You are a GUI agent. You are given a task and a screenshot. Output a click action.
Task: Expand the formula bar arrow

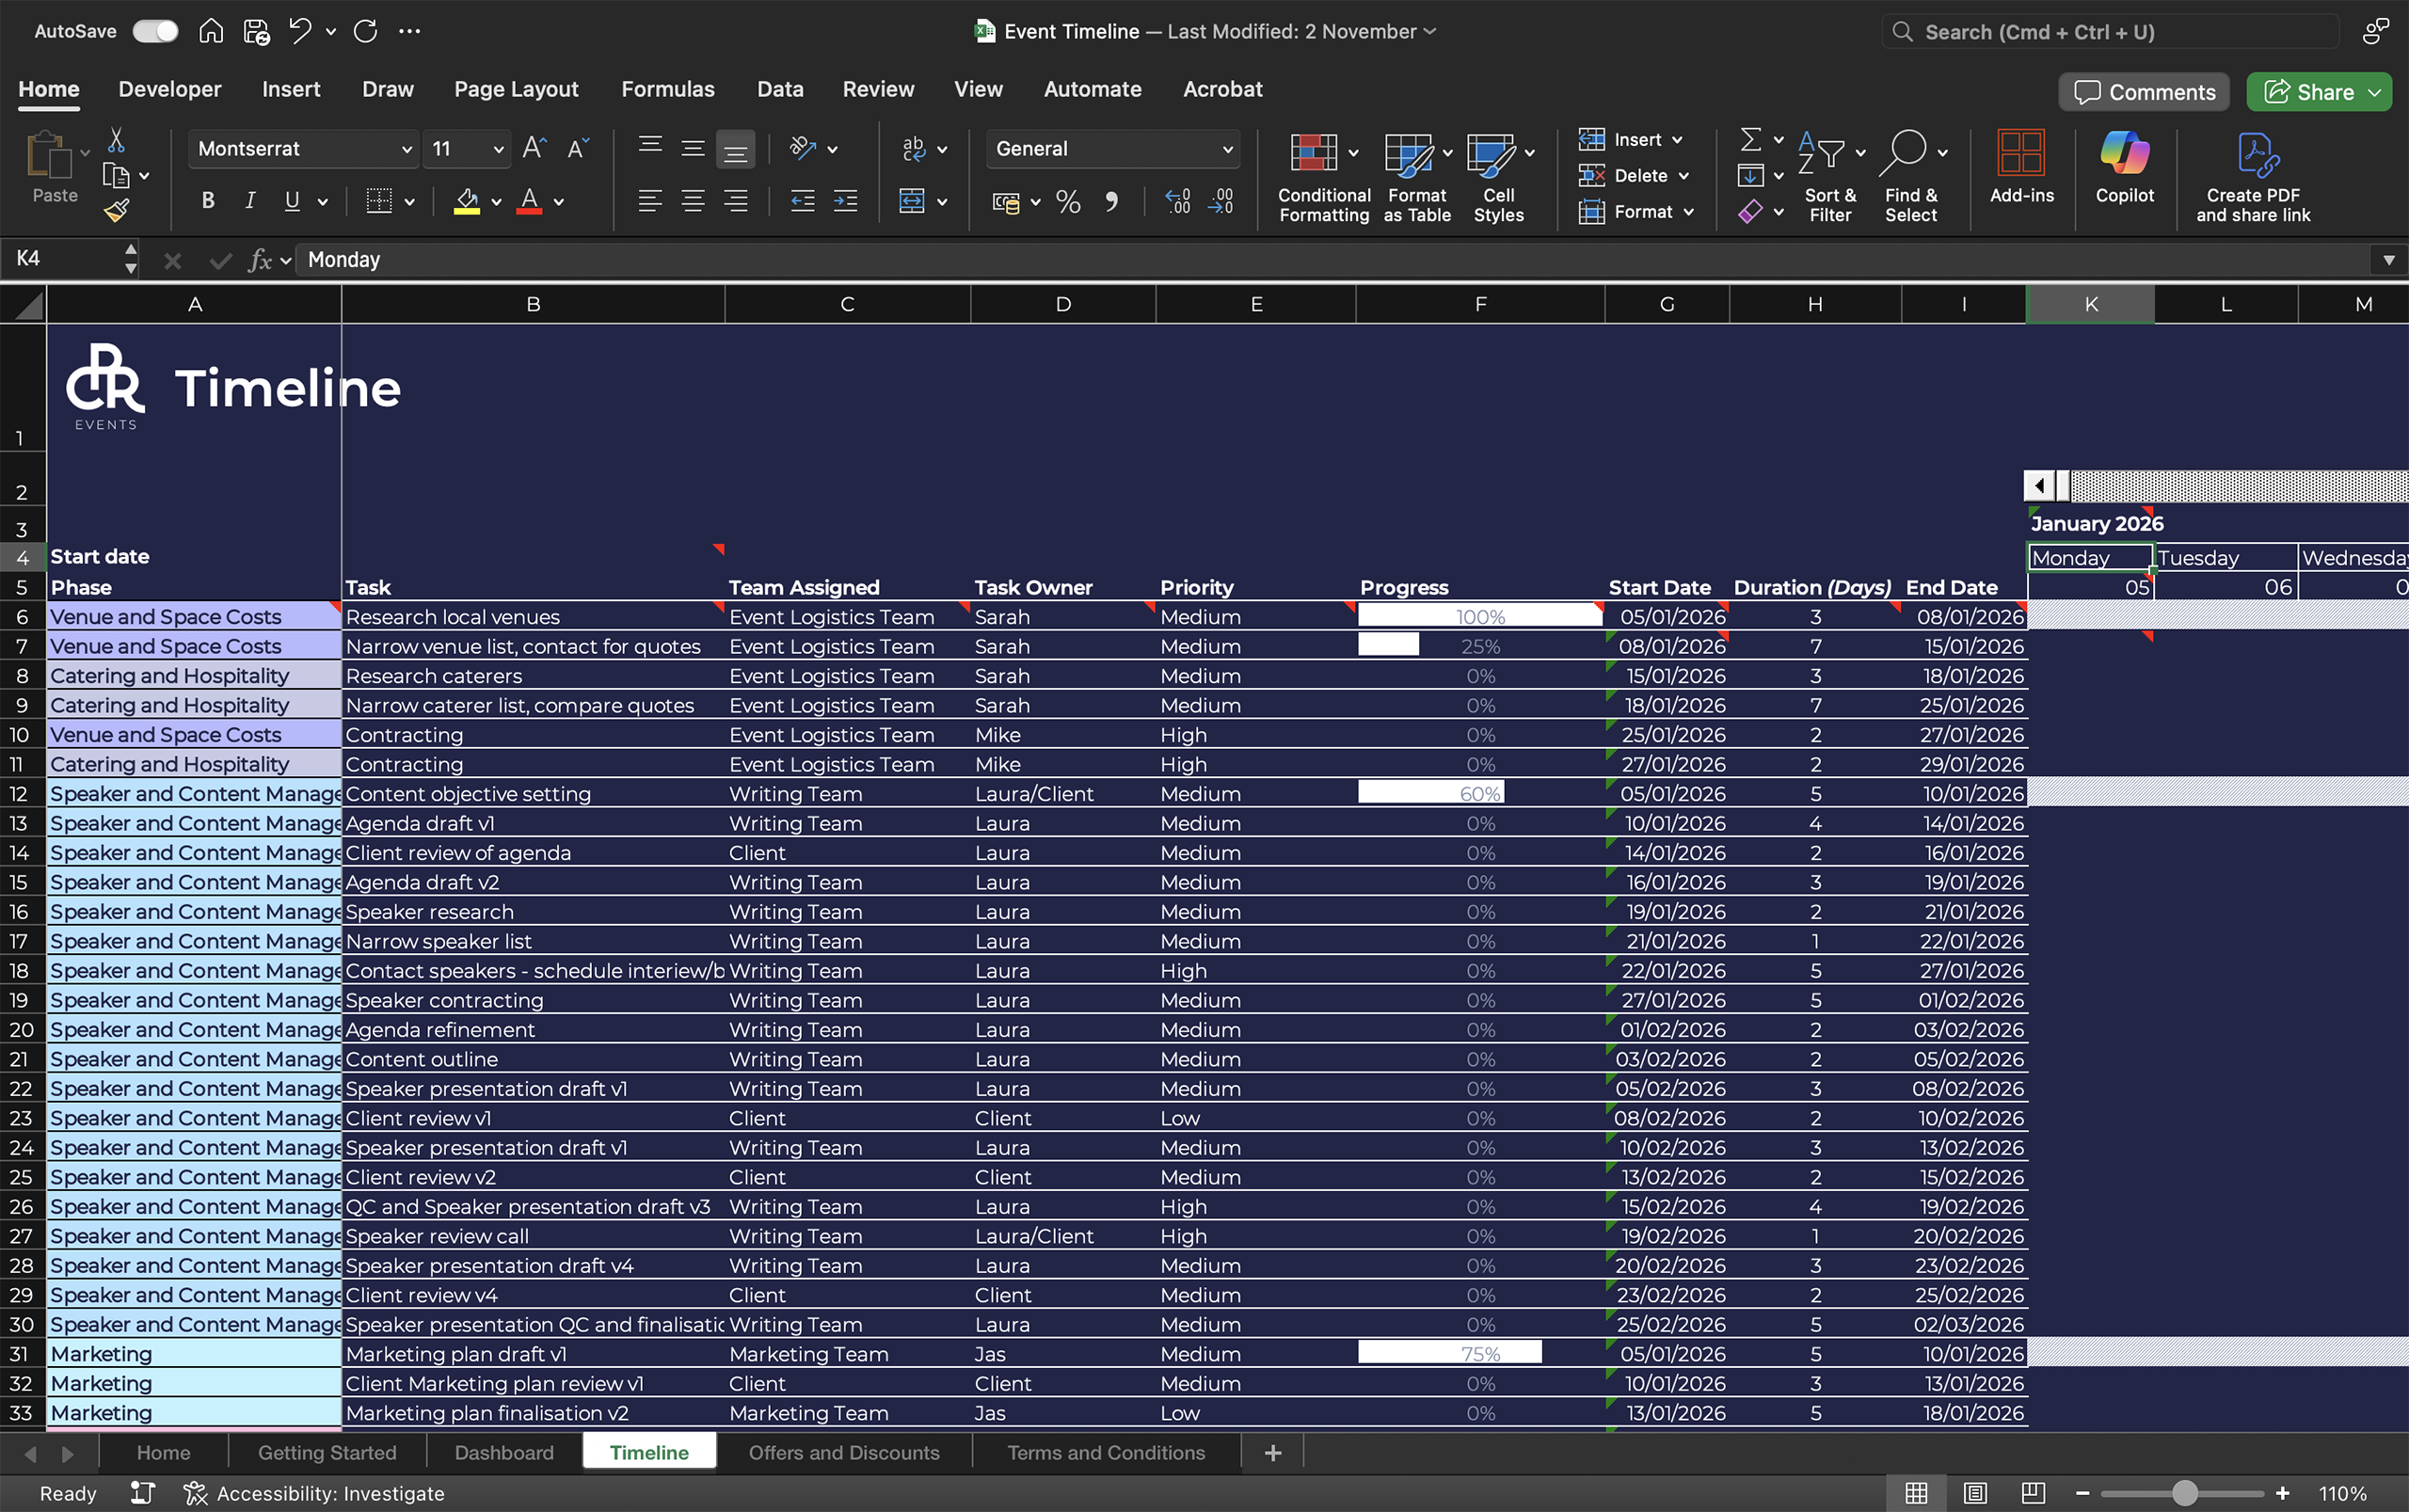[x=2388, y=260]
